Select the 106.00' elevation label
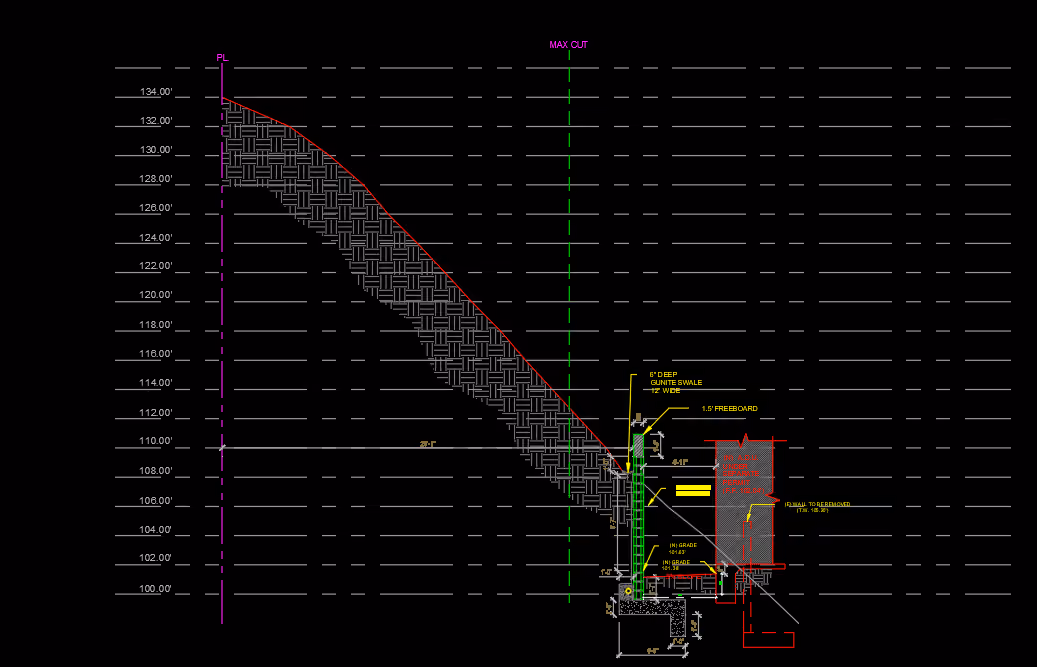Image resolution: width=1037 pixels, height=667 pixels. point(156,501)
